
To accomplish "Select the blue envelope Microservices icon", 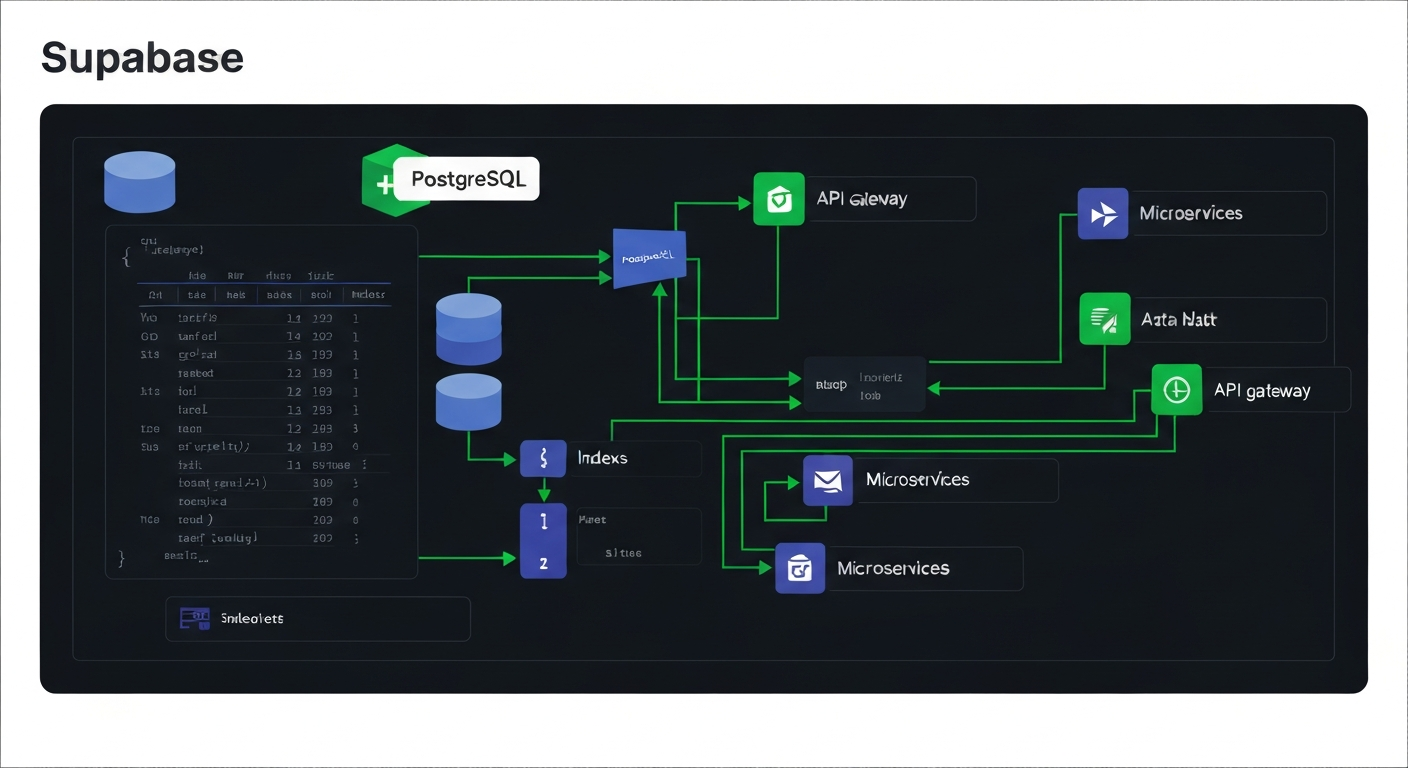I will tap(828, 480).
